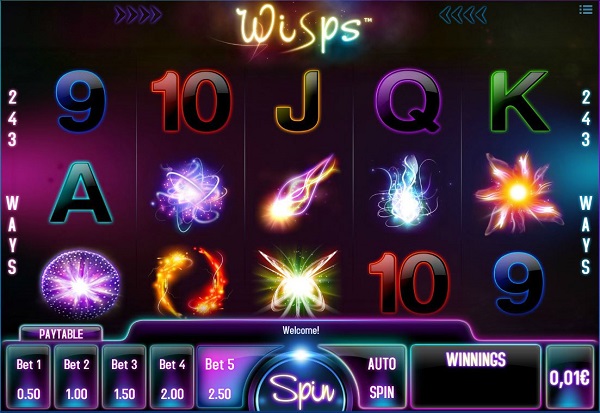Start the reels with the Spin button

tap(301, 389)
